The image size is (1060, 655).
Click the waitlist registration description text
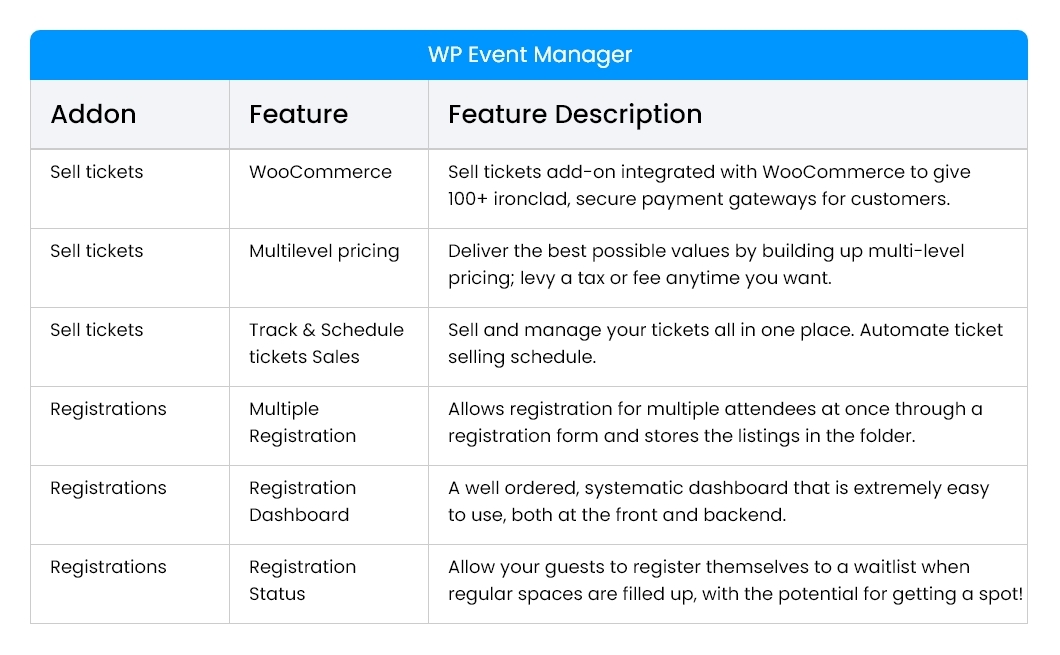pyautogui.click(x=736, y=581)
